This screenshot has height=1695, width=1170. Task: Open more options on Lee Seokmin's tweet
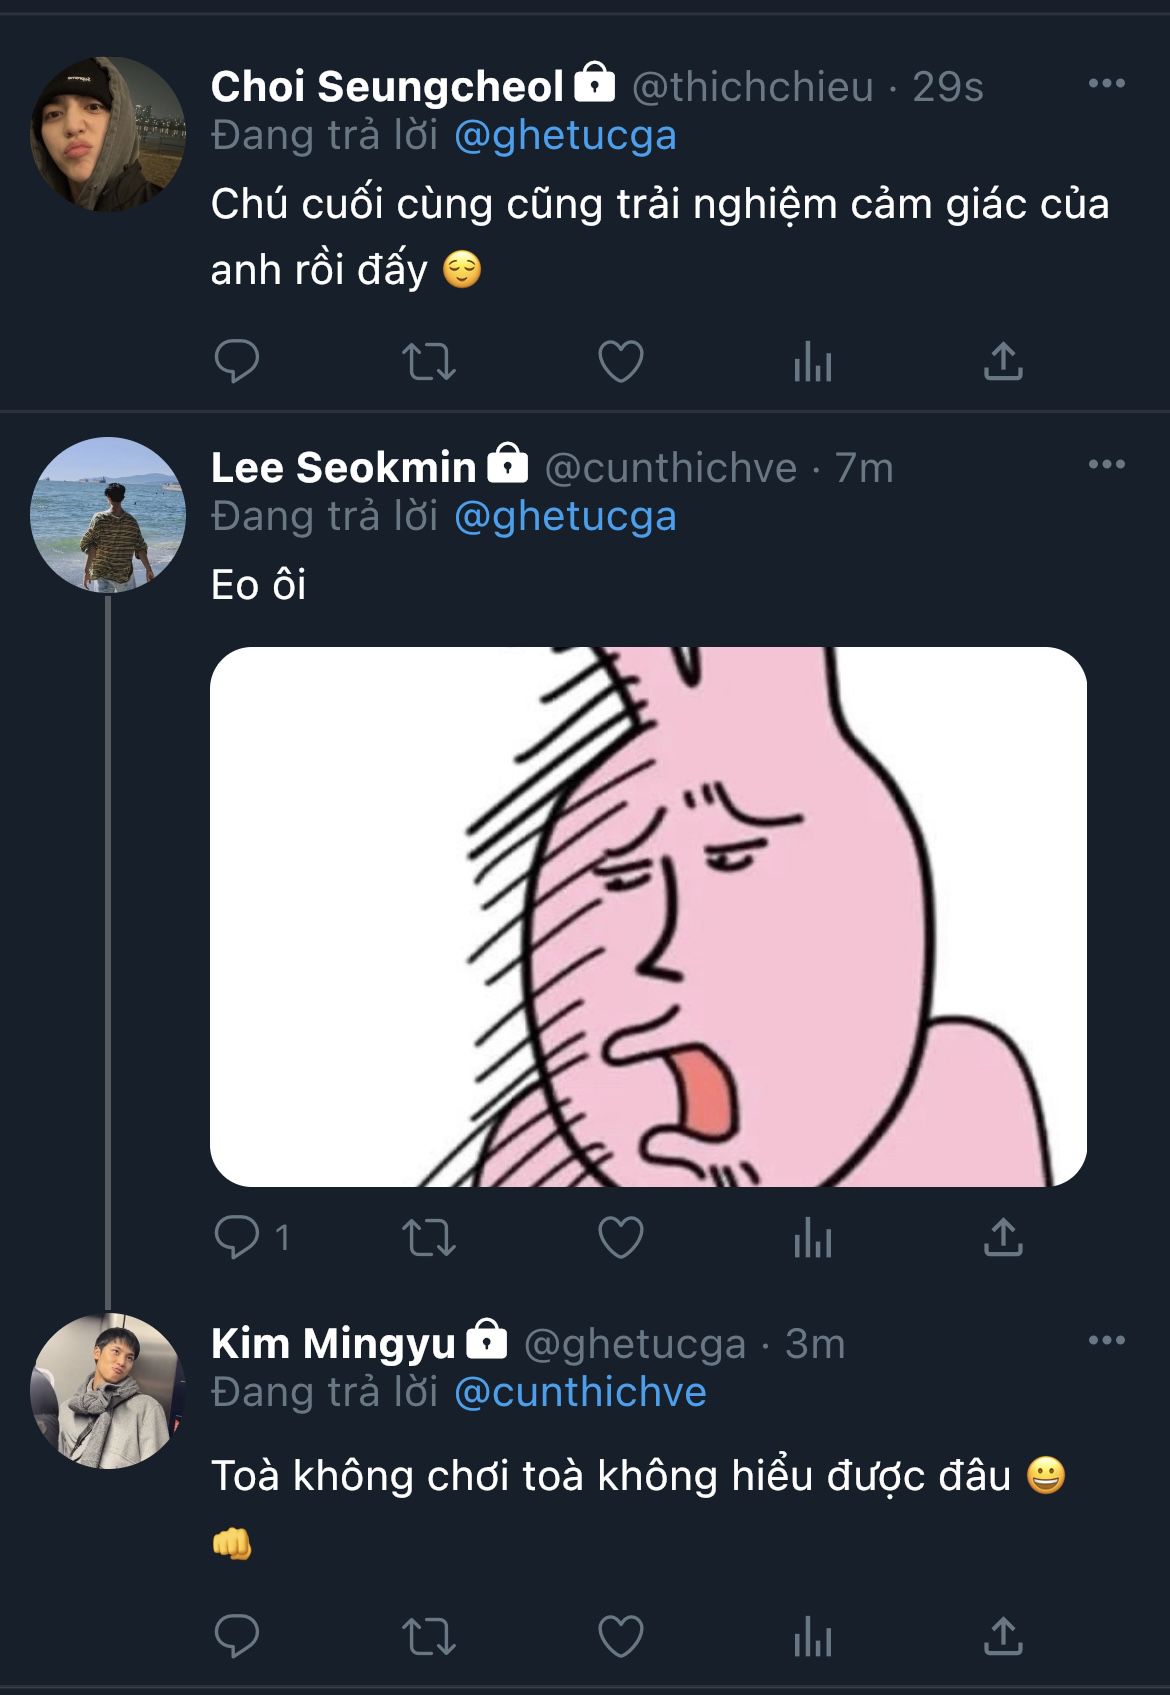click(1107, 464)
